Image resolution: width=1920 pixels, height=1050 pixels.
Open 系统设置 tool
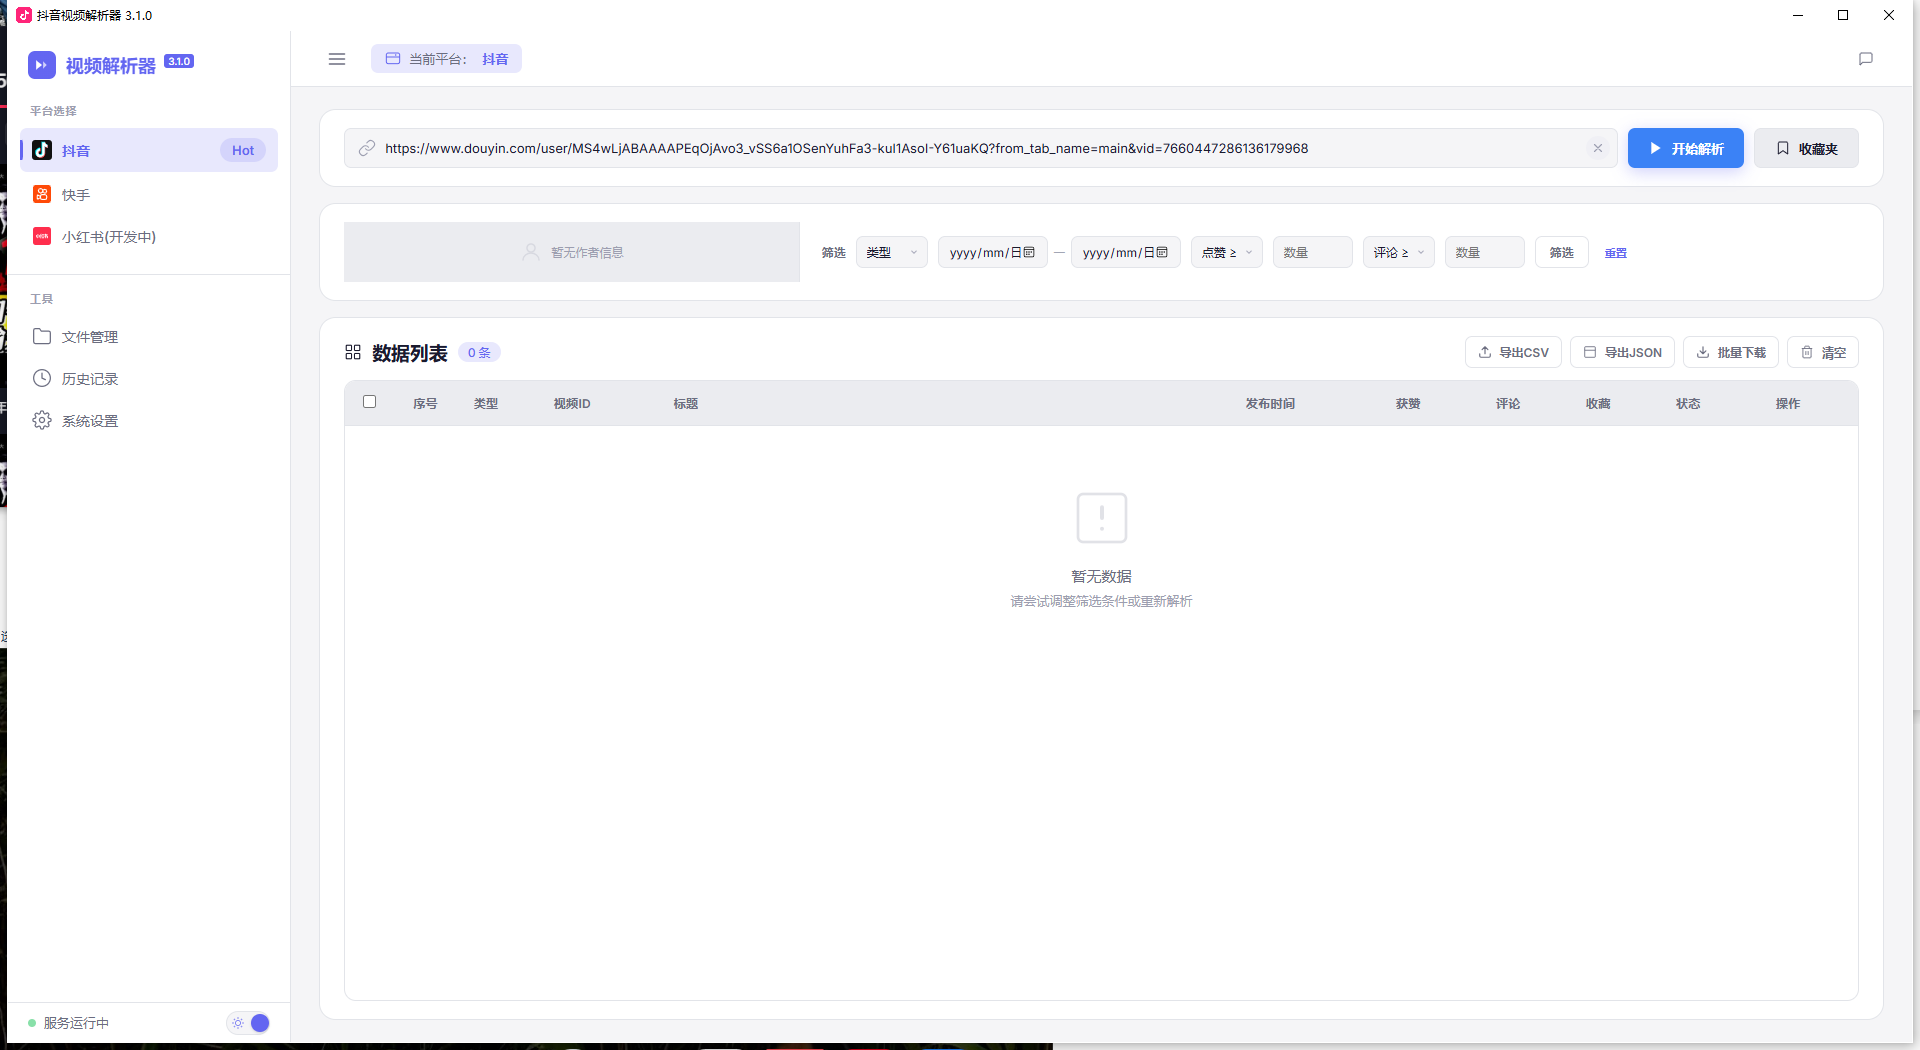coord(149,420)
